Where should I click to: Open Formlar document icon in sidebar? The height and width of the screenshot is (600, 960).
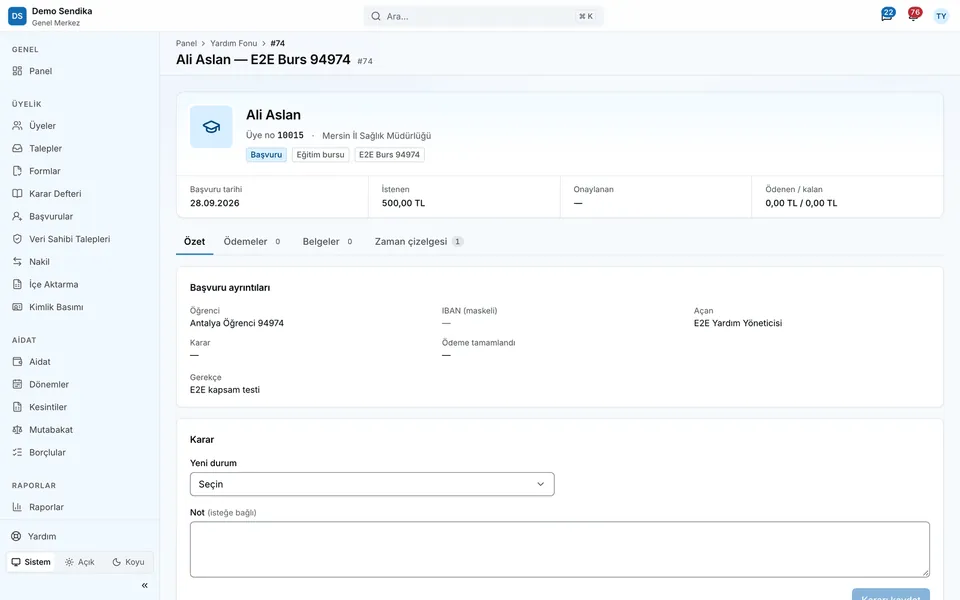click(17, 171)
